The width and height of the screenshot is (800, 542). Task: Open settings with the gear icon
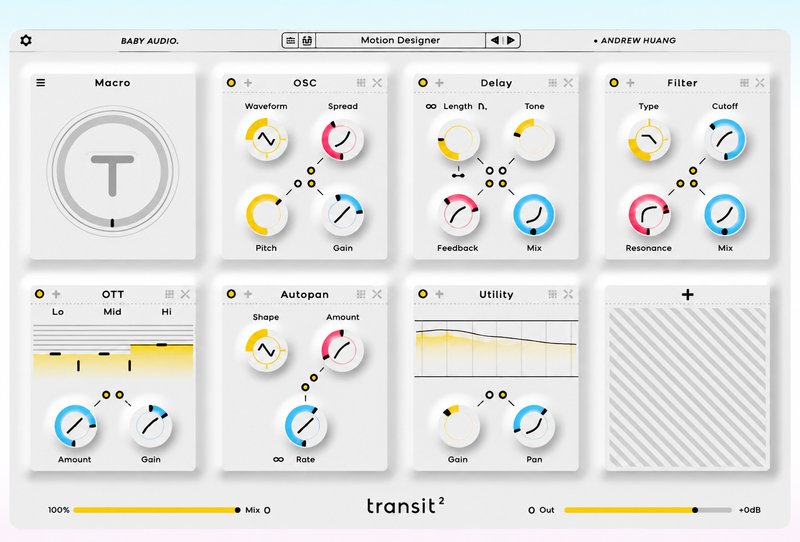(x=26, y=40)
